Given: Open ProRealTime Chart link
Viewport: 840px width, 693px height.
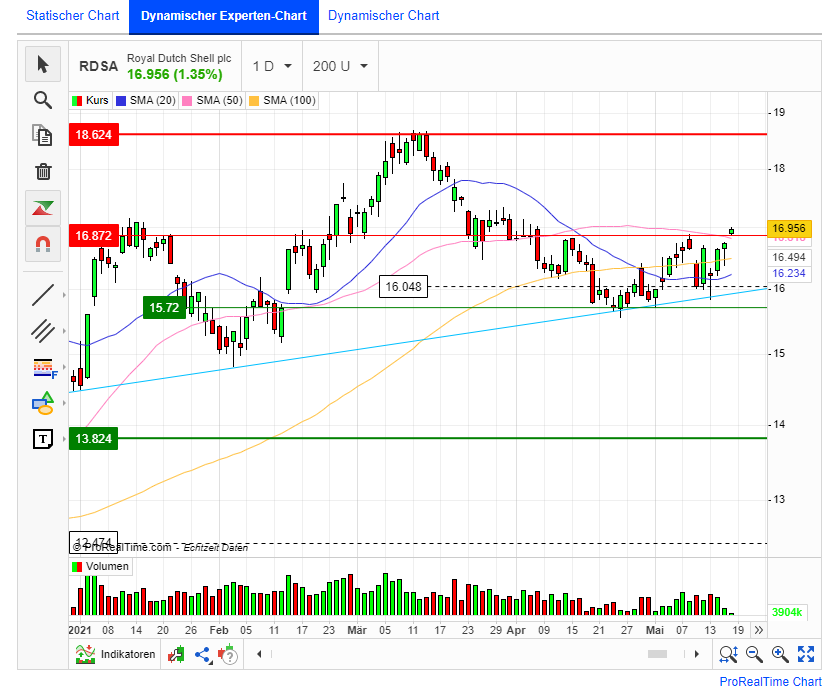Looking at the screenshot, I should click(770, 681).
